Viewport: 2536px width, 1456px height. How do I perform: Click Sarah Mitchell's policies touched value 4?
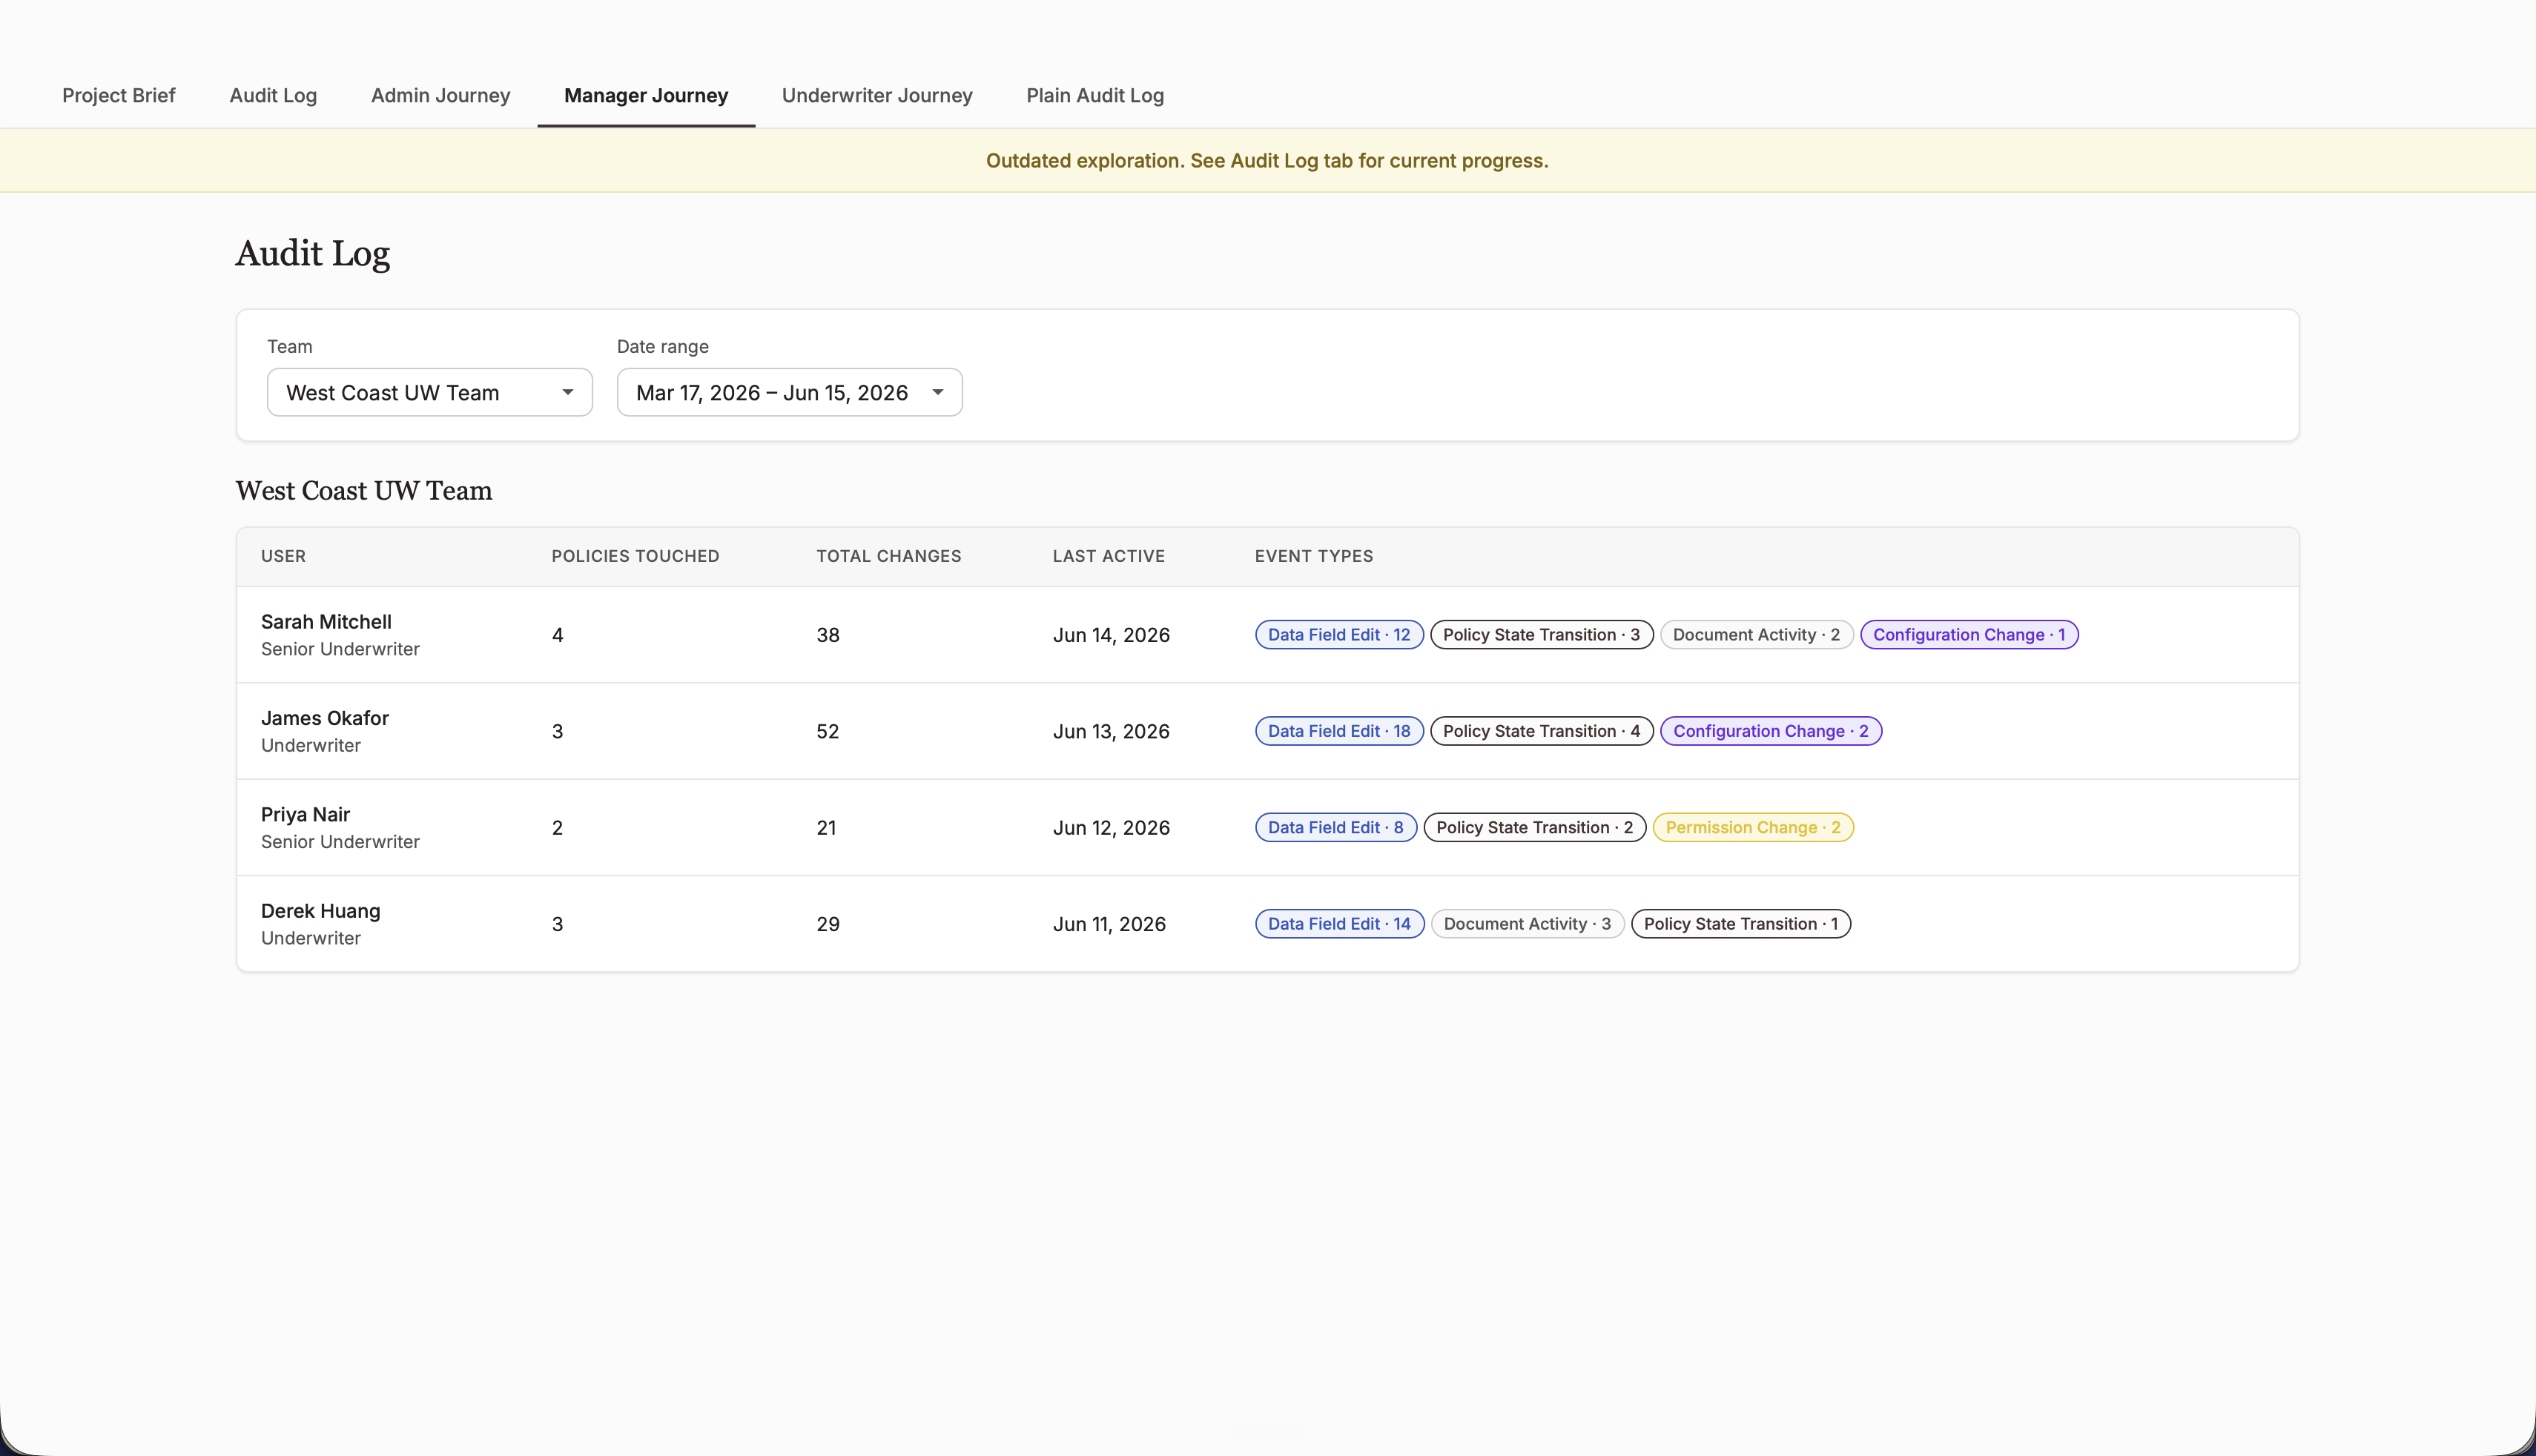click(x=558, y=635)
